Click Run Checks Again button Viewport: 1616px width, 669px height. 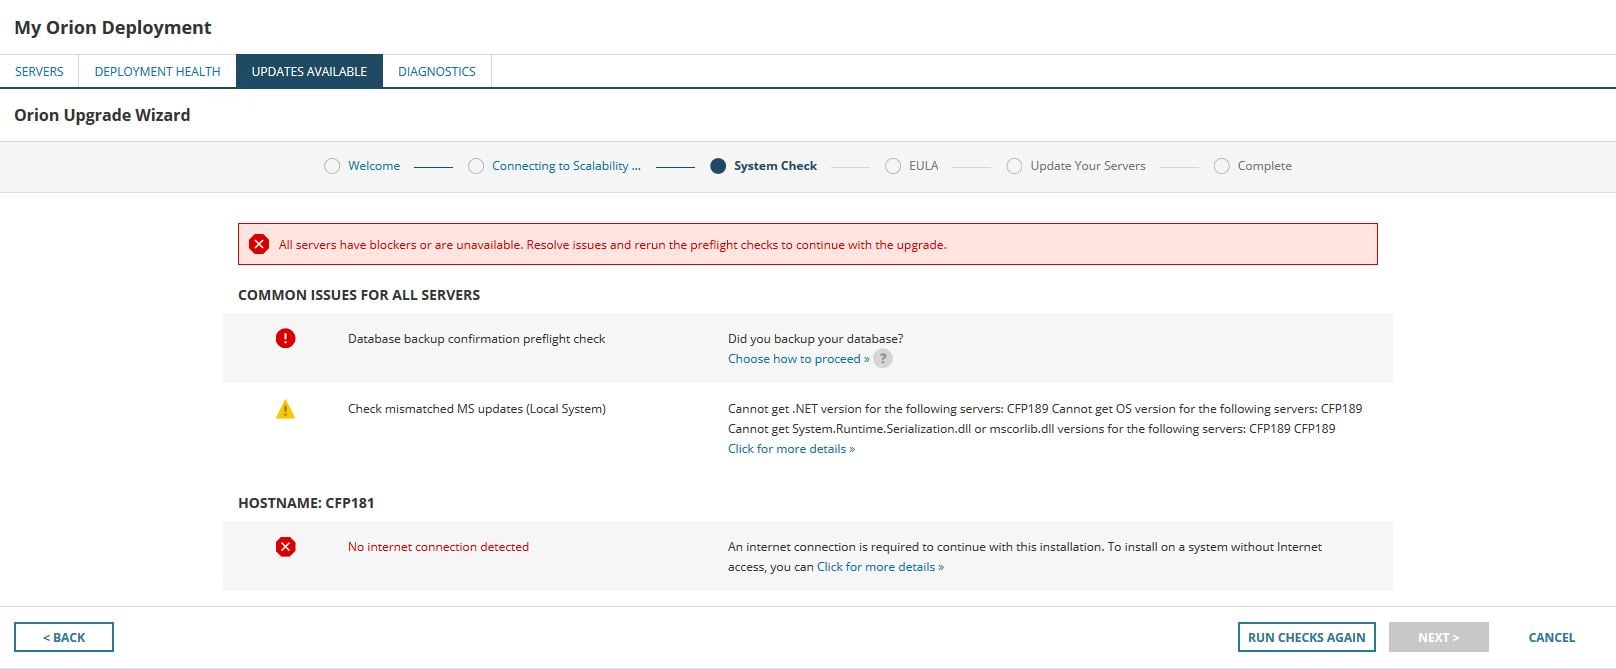1307,637
